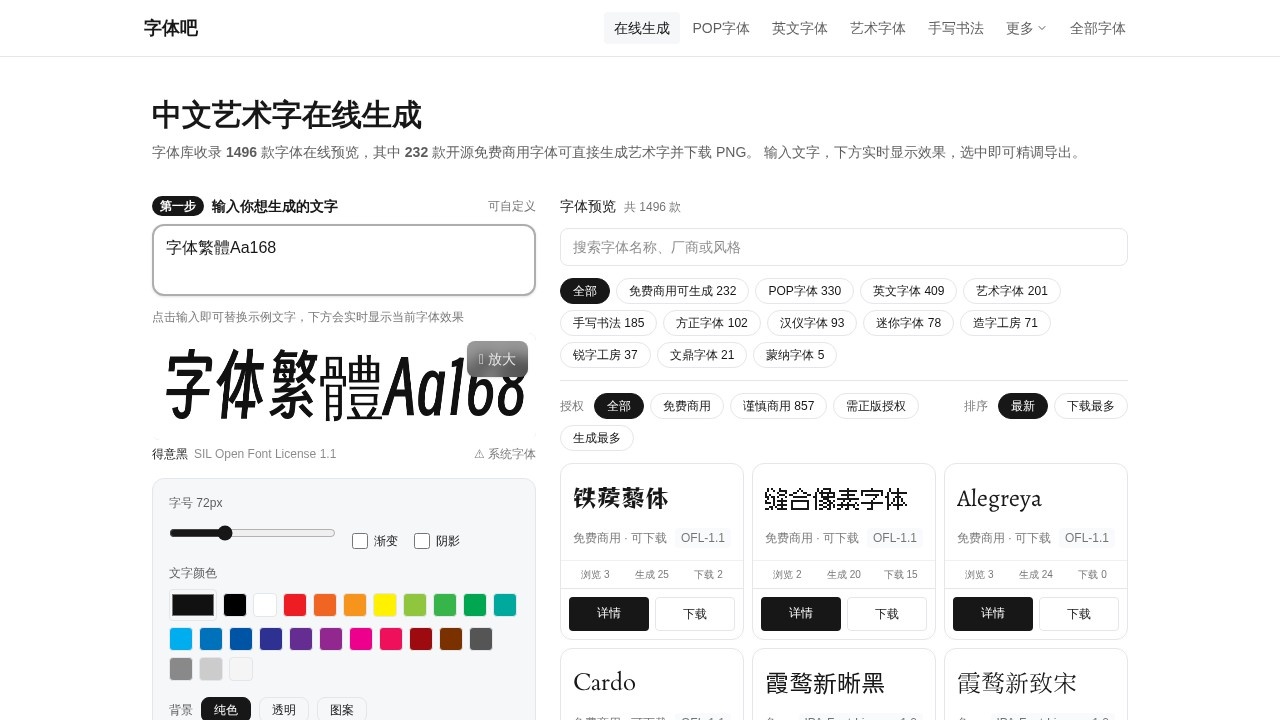The height and width of the screenshot is (720, 1280).
Task: Choose the navy indigo color swatch
Action: pyautogui.click(x=271, y=639)
